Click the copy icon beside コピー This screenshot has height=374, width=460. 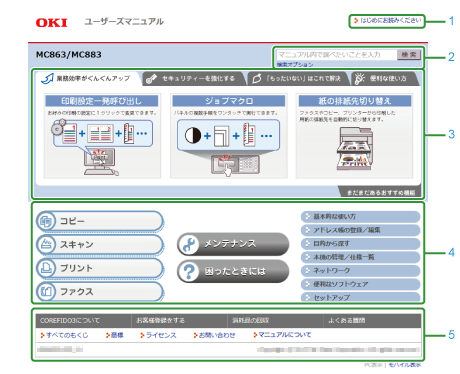[x=46, y=221]
